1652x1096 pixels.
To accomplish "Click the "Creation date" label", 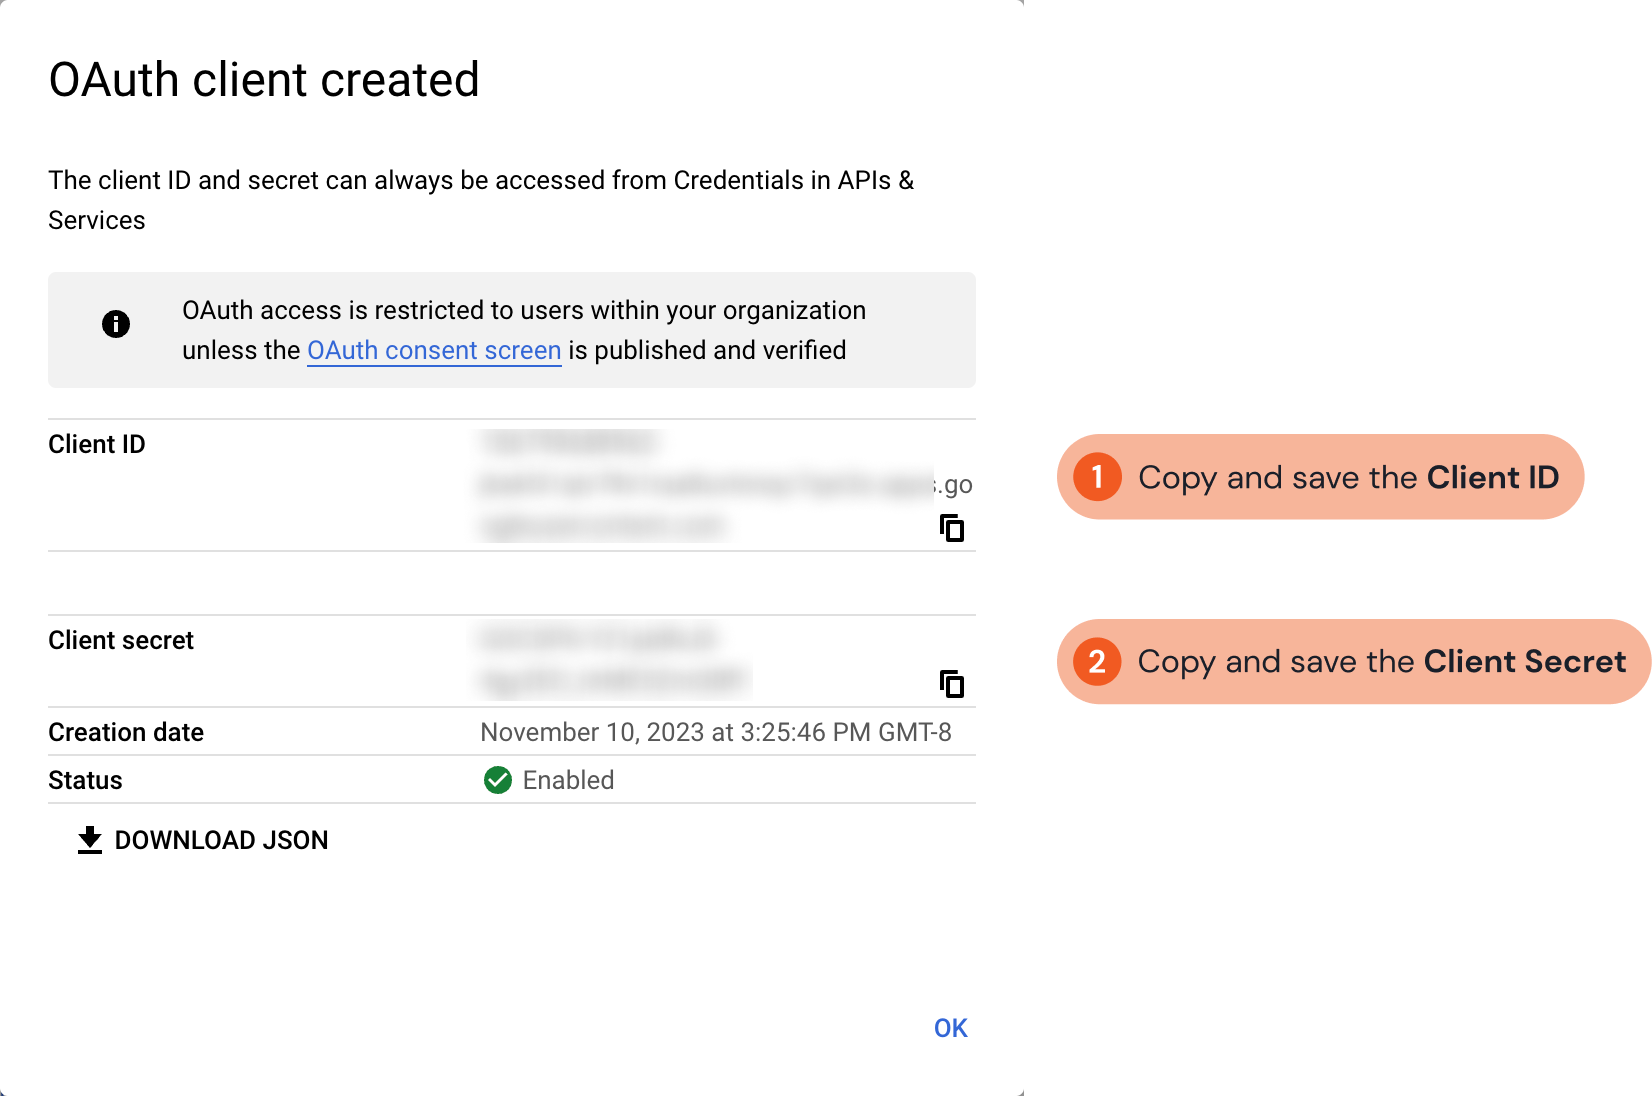I will tap(126, 732).
